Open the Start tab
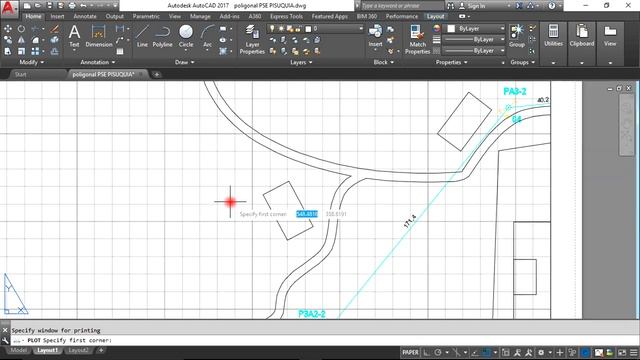The width and height of the screenshot is (640, 360). (20, 74)
